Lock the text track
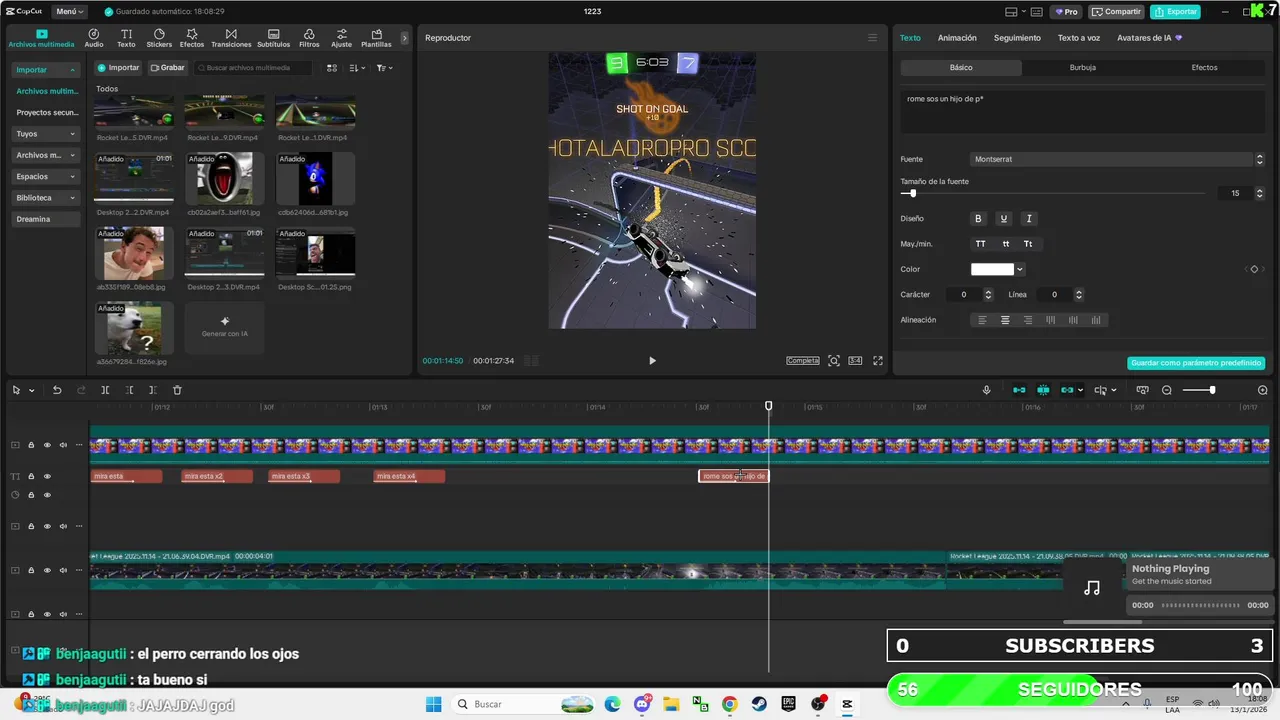 click(x=31, y=476)
